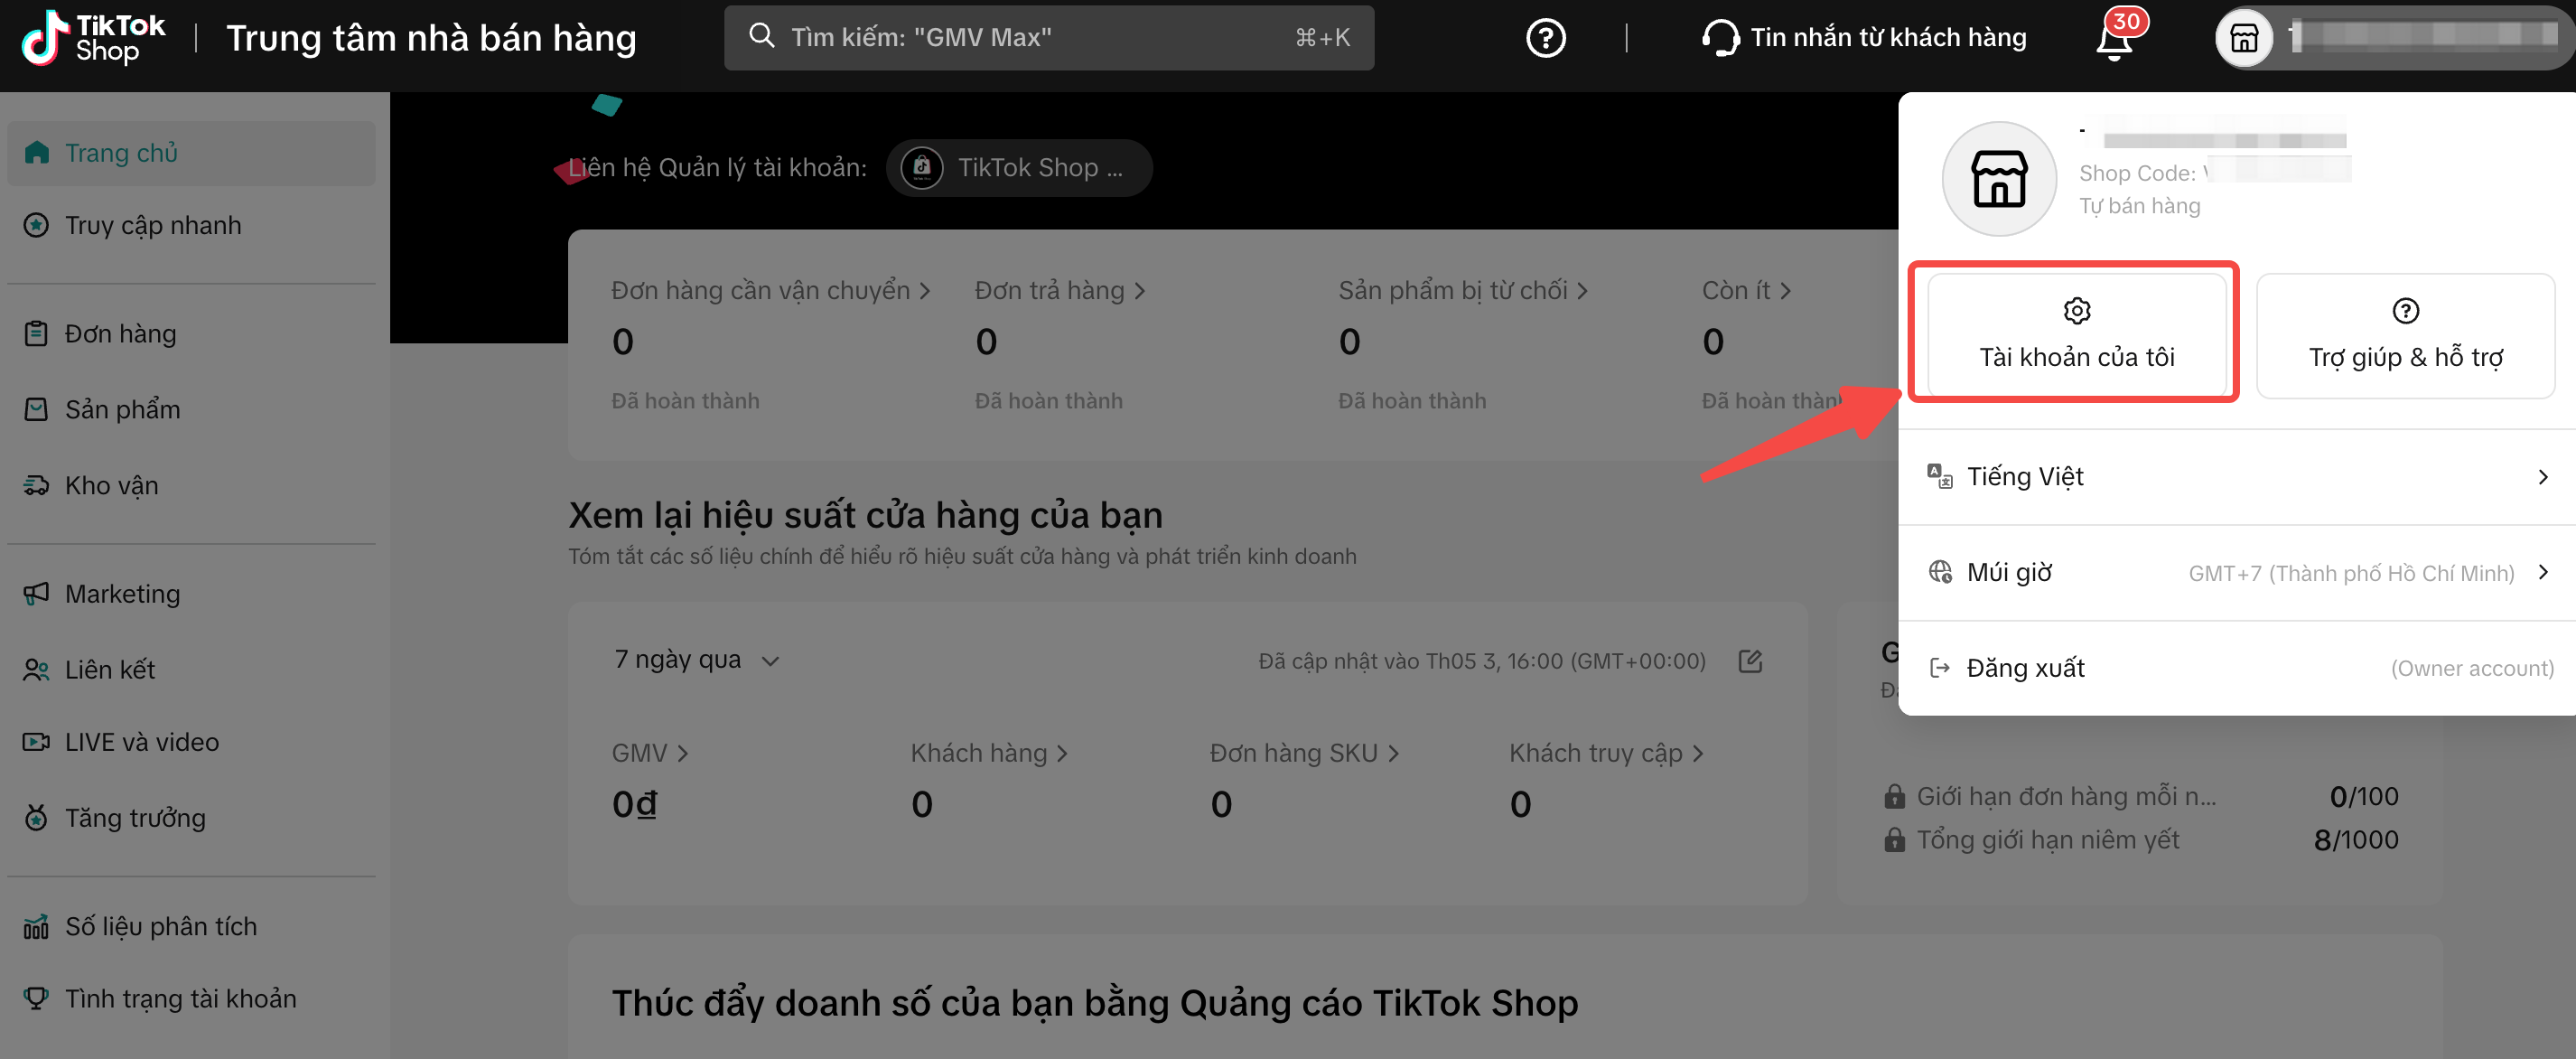2576x1059 pixels.
Task: Expand Sản phẩm bị từ chối details
Action: [1463, 290]
